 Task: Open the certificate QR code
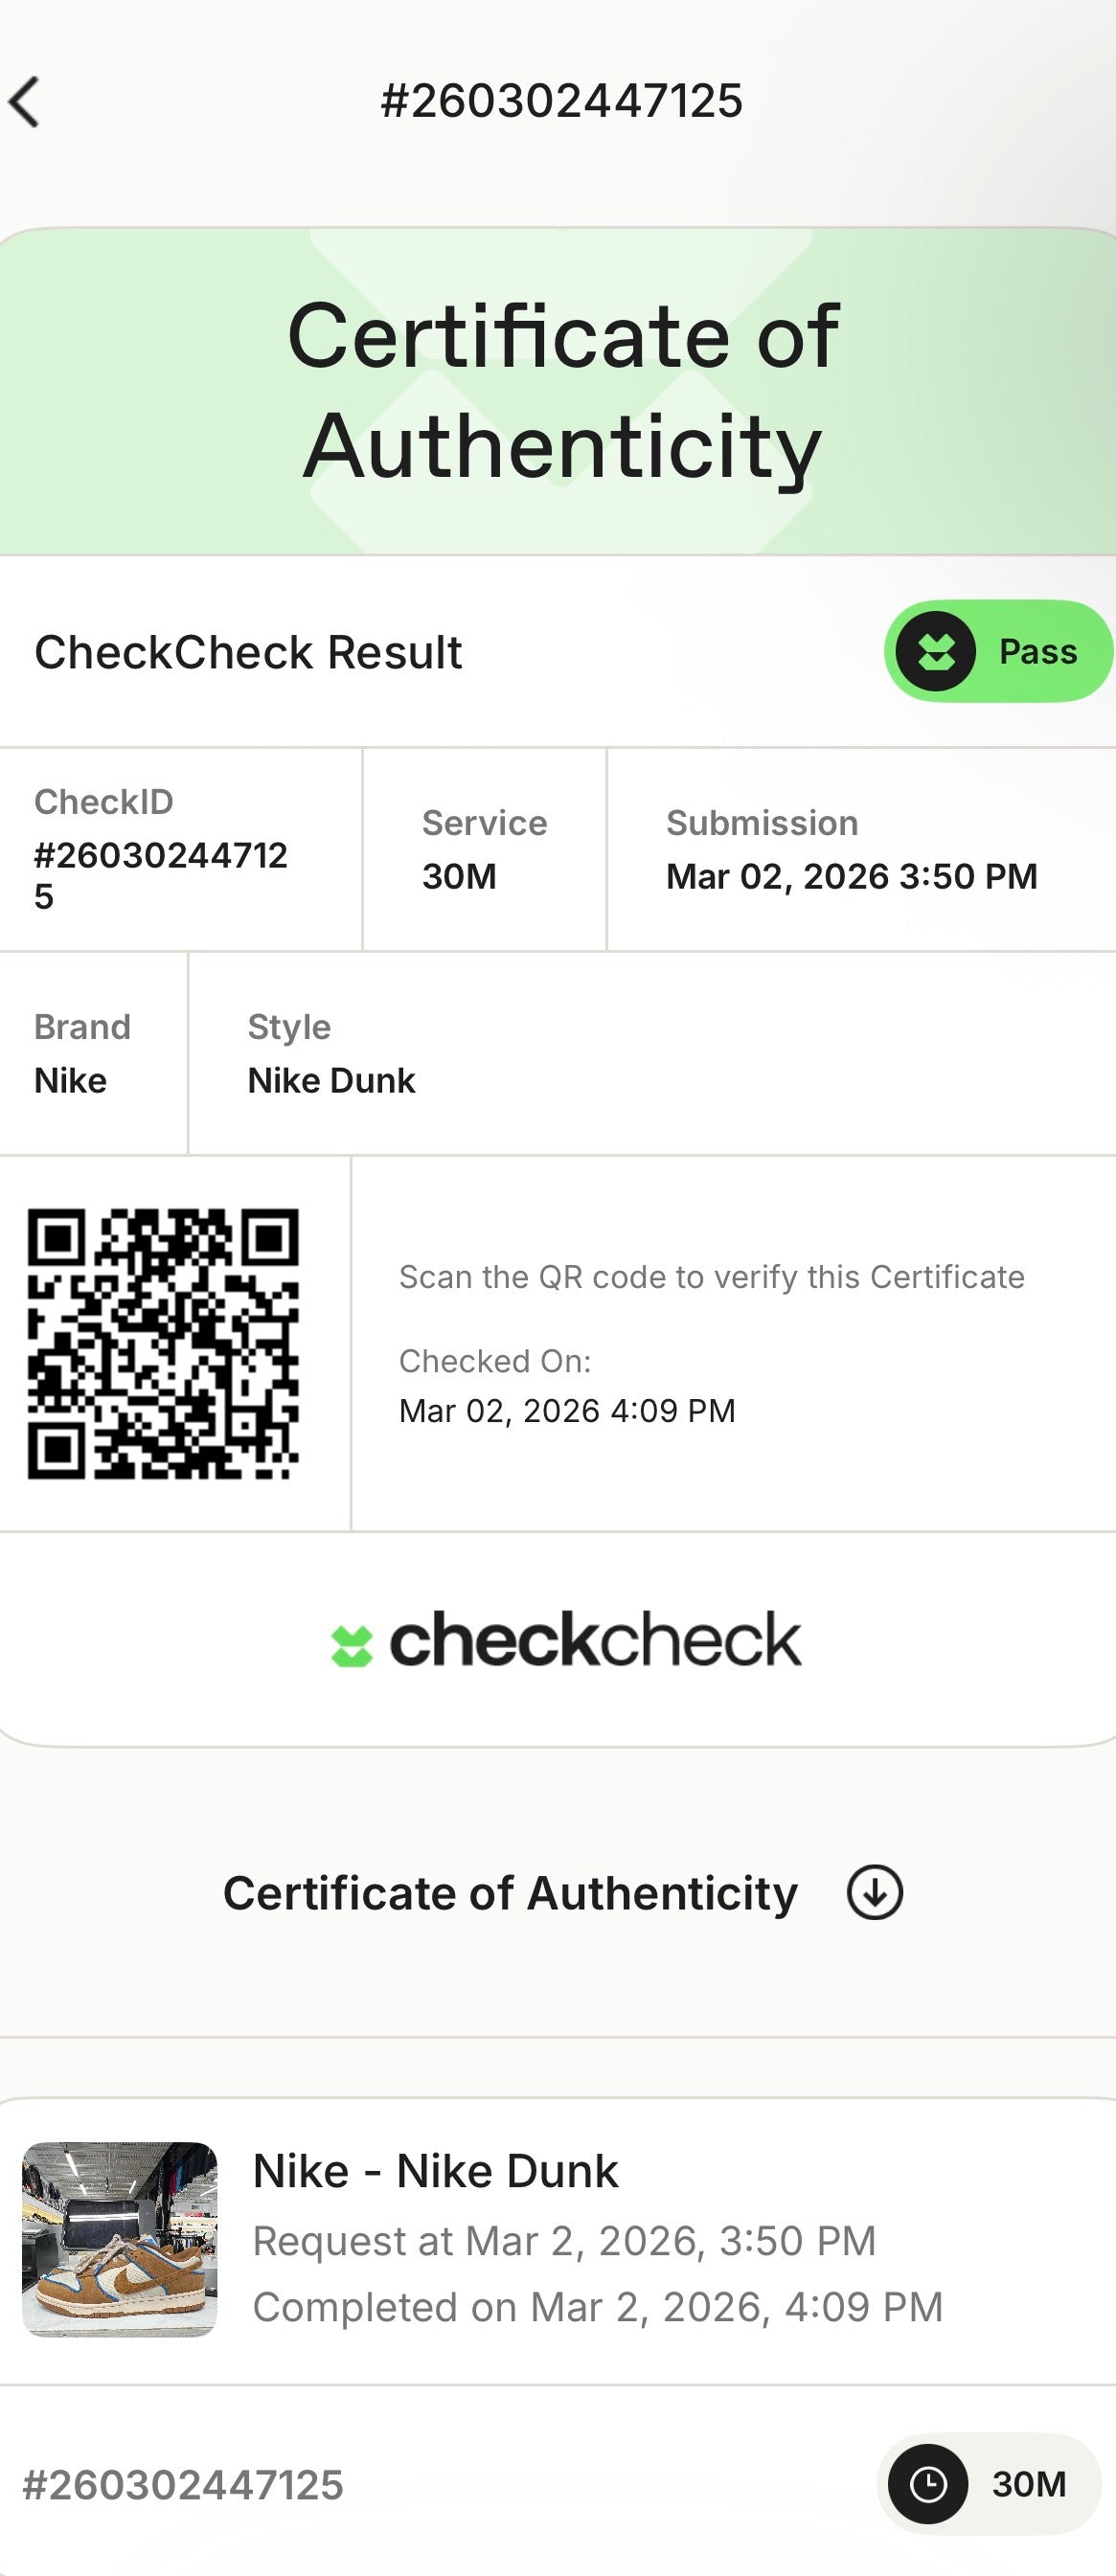point(163,1343)
